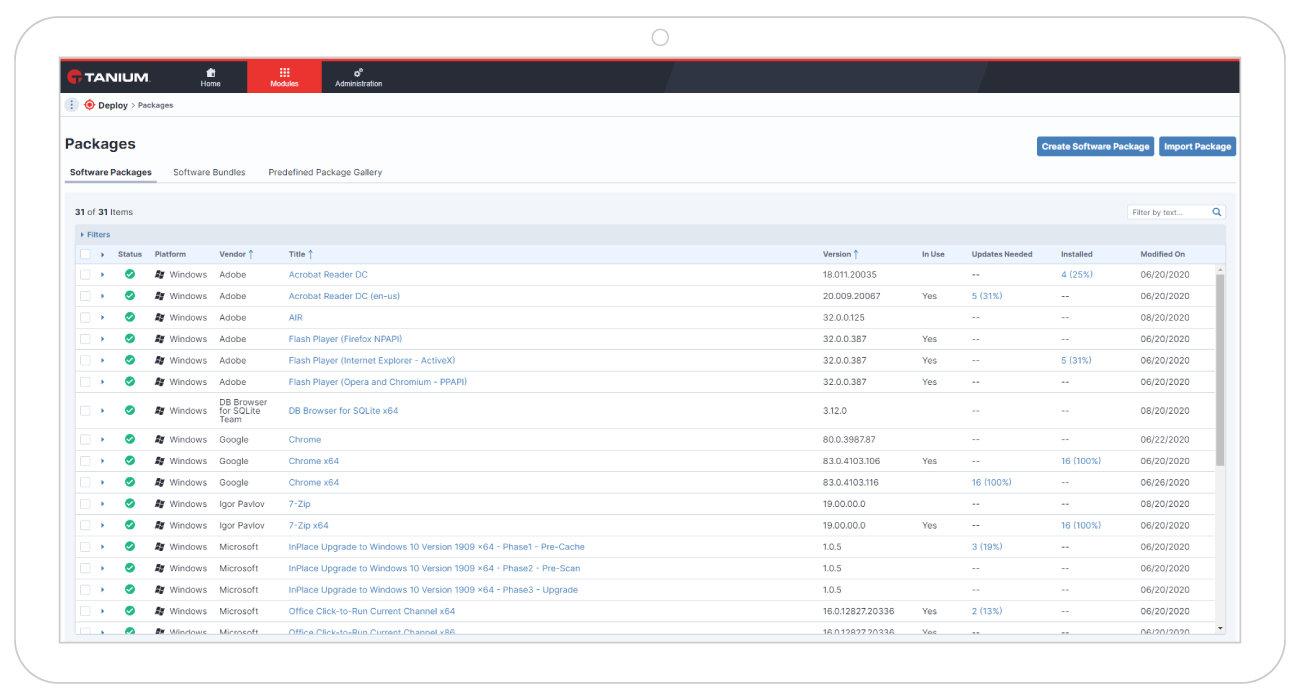Image resolution: width=1300 pixels, height=700 pixels.
Task: Open the Home menu icon
Action: click(x=210, y=73)
